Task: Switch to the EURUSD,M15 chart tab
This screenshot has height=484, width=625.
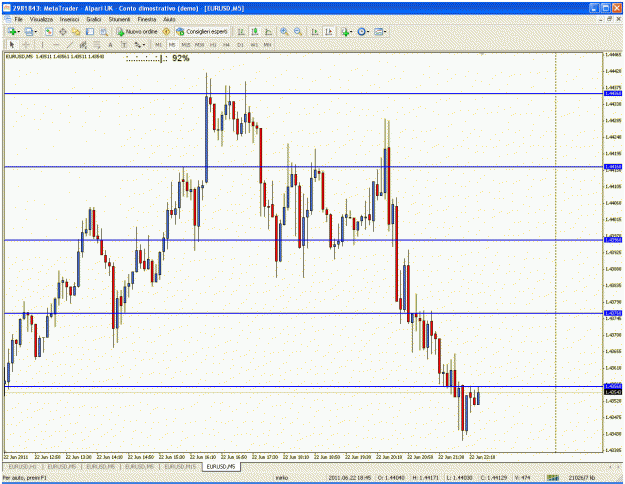Action: coord(180,466)
